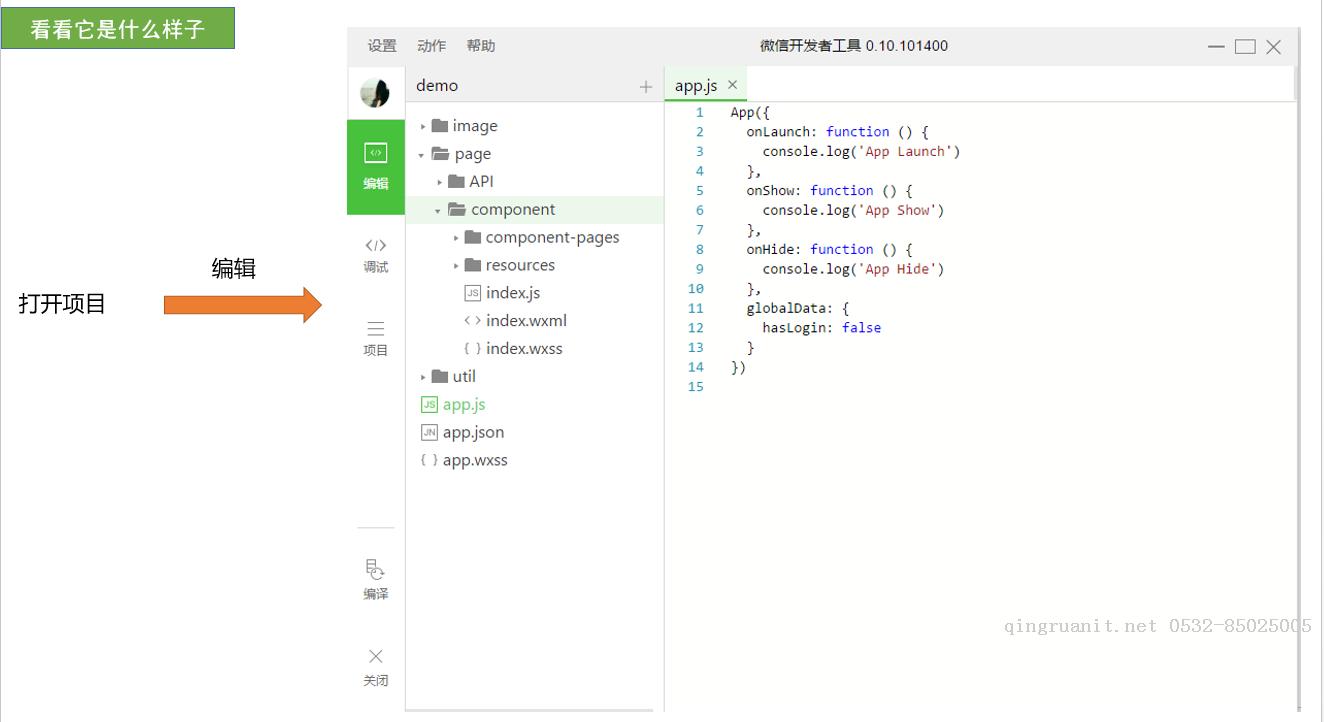
Task: Open the 帮助 (Help) menu
Action: pos(481,46)
